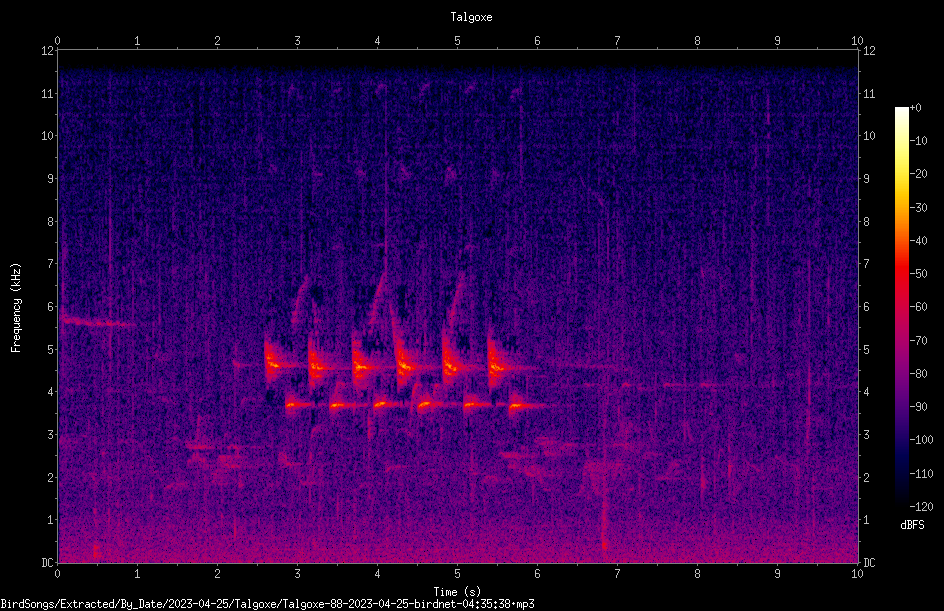Click the Time (s) axis label
The image size is (944, 611).
point(457,592)
